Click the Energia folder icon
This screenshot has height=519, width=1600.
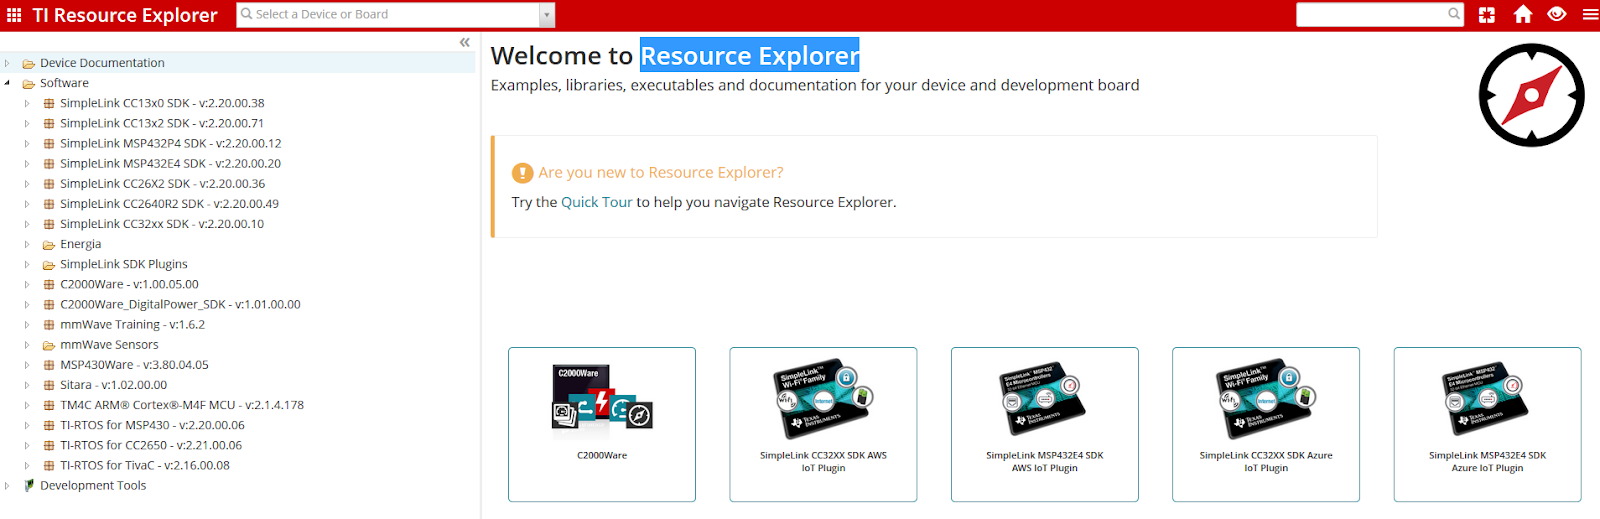[49, 245]
